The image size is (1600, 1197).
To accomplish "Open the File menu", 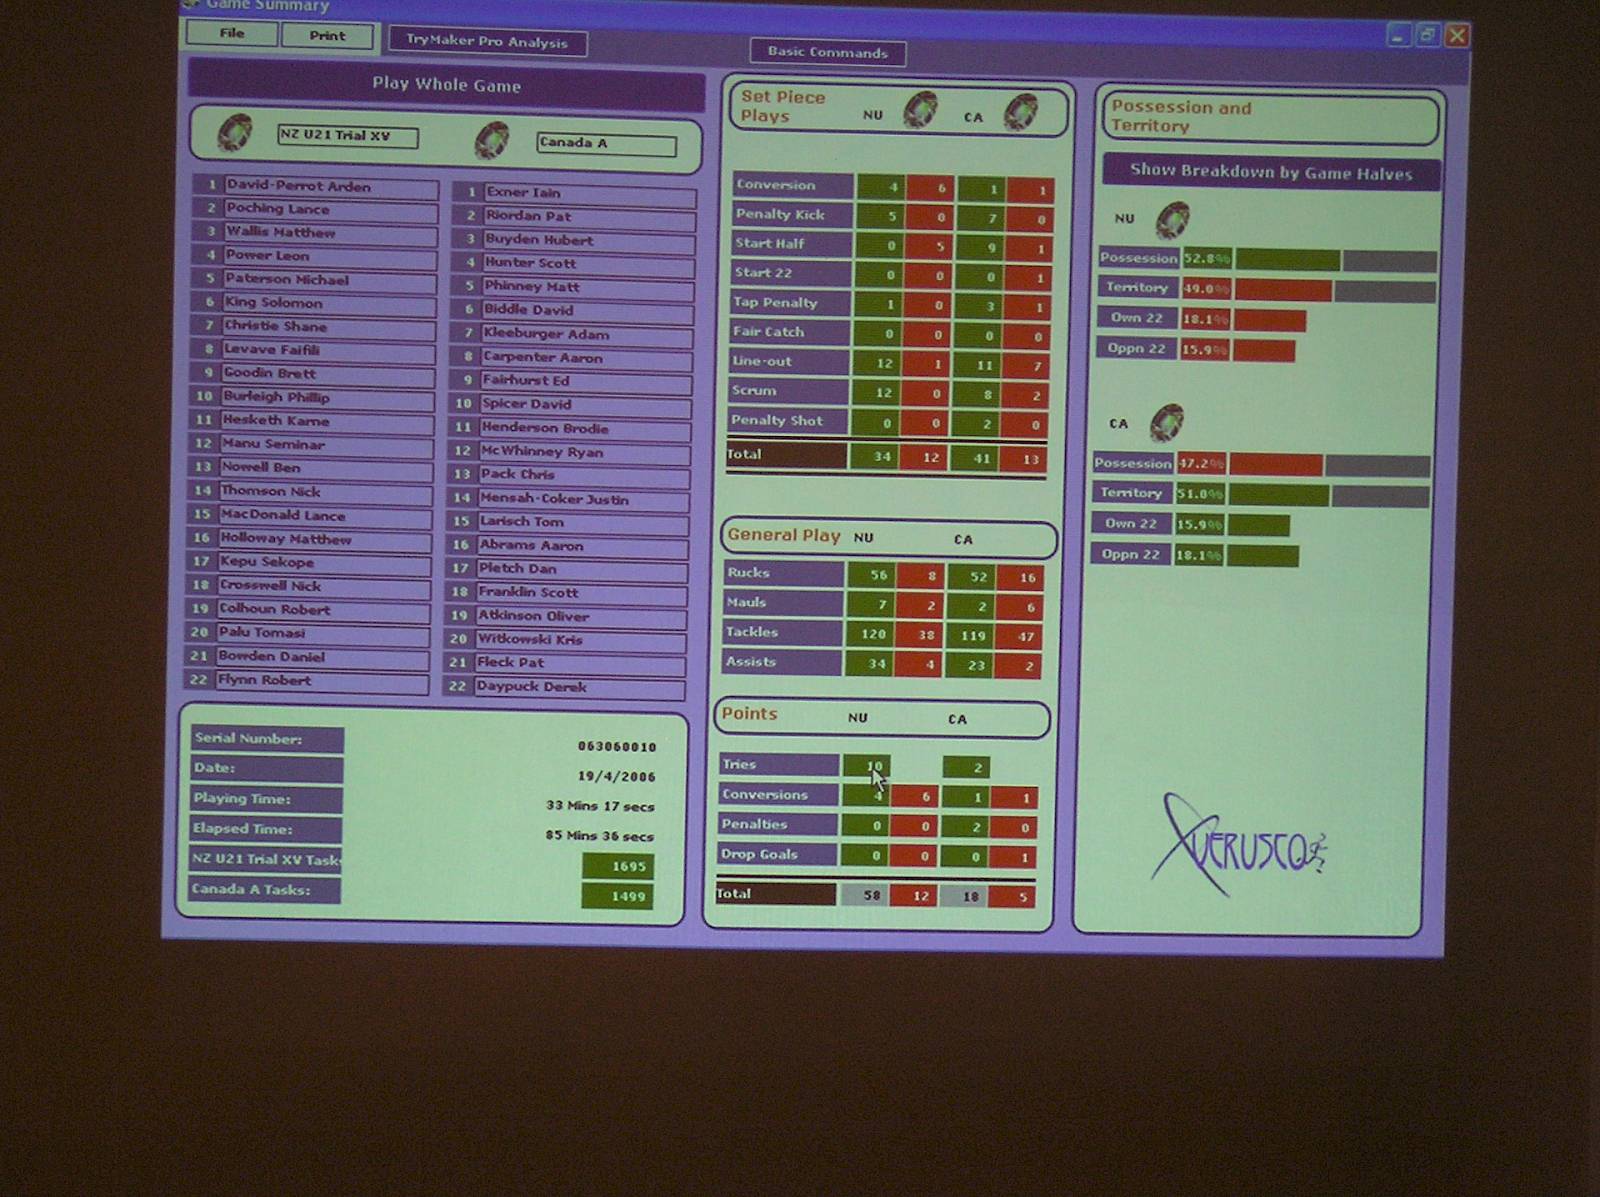I will click(x=232, y=34).
